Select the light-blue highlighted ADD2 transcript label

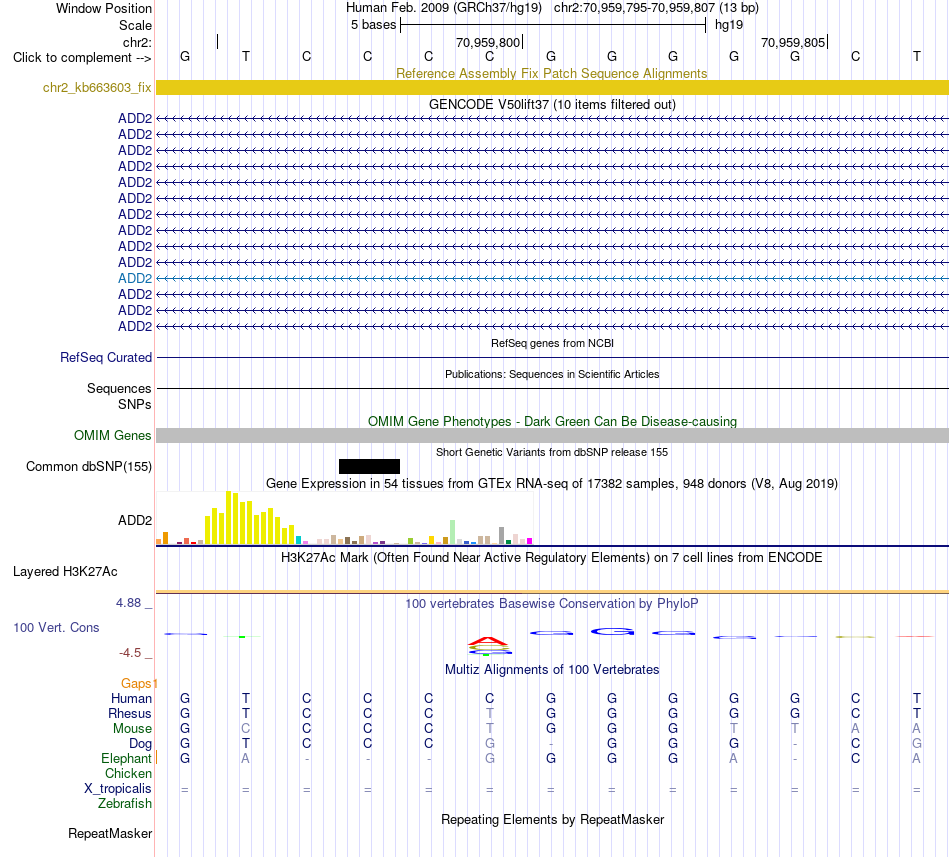point(135,278)
